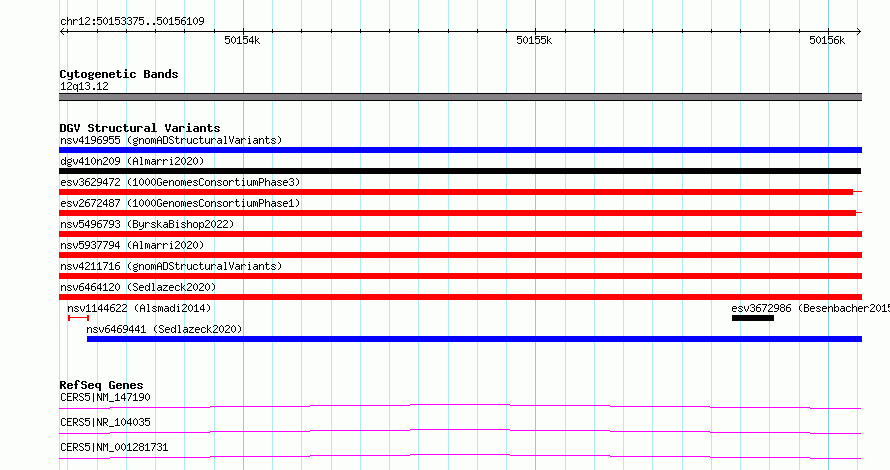
Task: Click the nsv4196955 gnomADStructuralVariants label
Action: click(171, 140)
